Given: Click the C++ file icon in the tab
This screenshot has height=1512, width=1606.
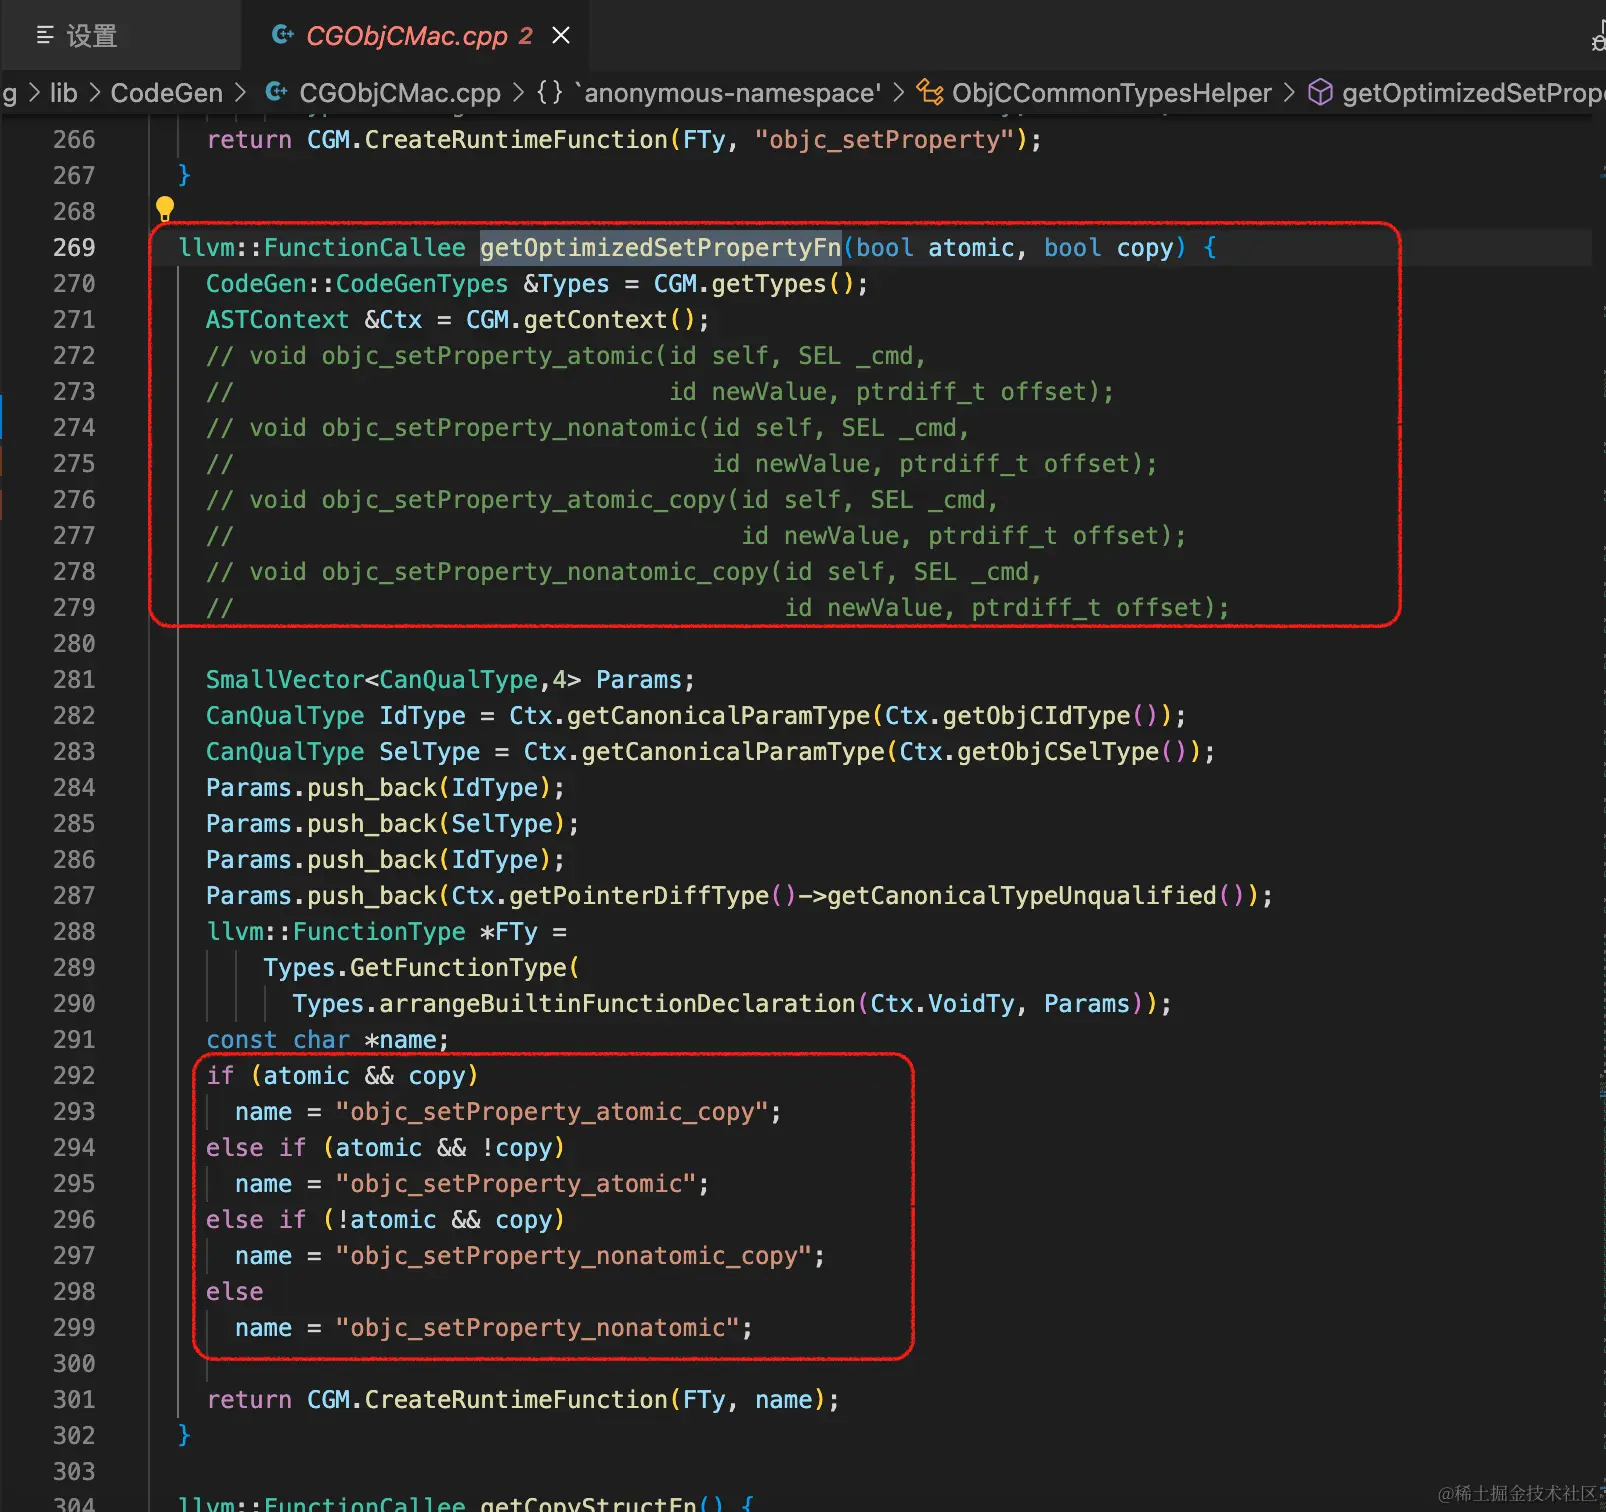Looking at the screenshot, I should point(283,35).
